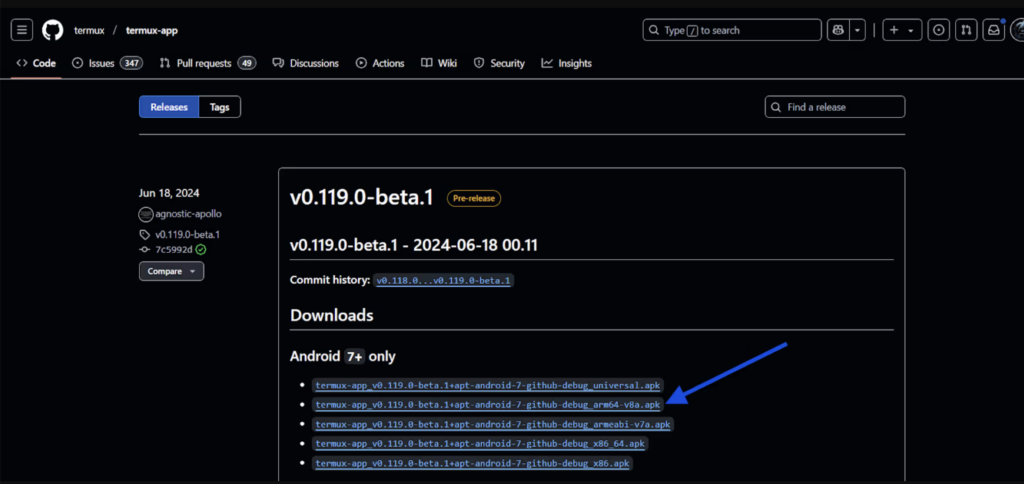Expand the Compare dropdown button
Viewport: 1024px width, 484px height.
[171, 271]
